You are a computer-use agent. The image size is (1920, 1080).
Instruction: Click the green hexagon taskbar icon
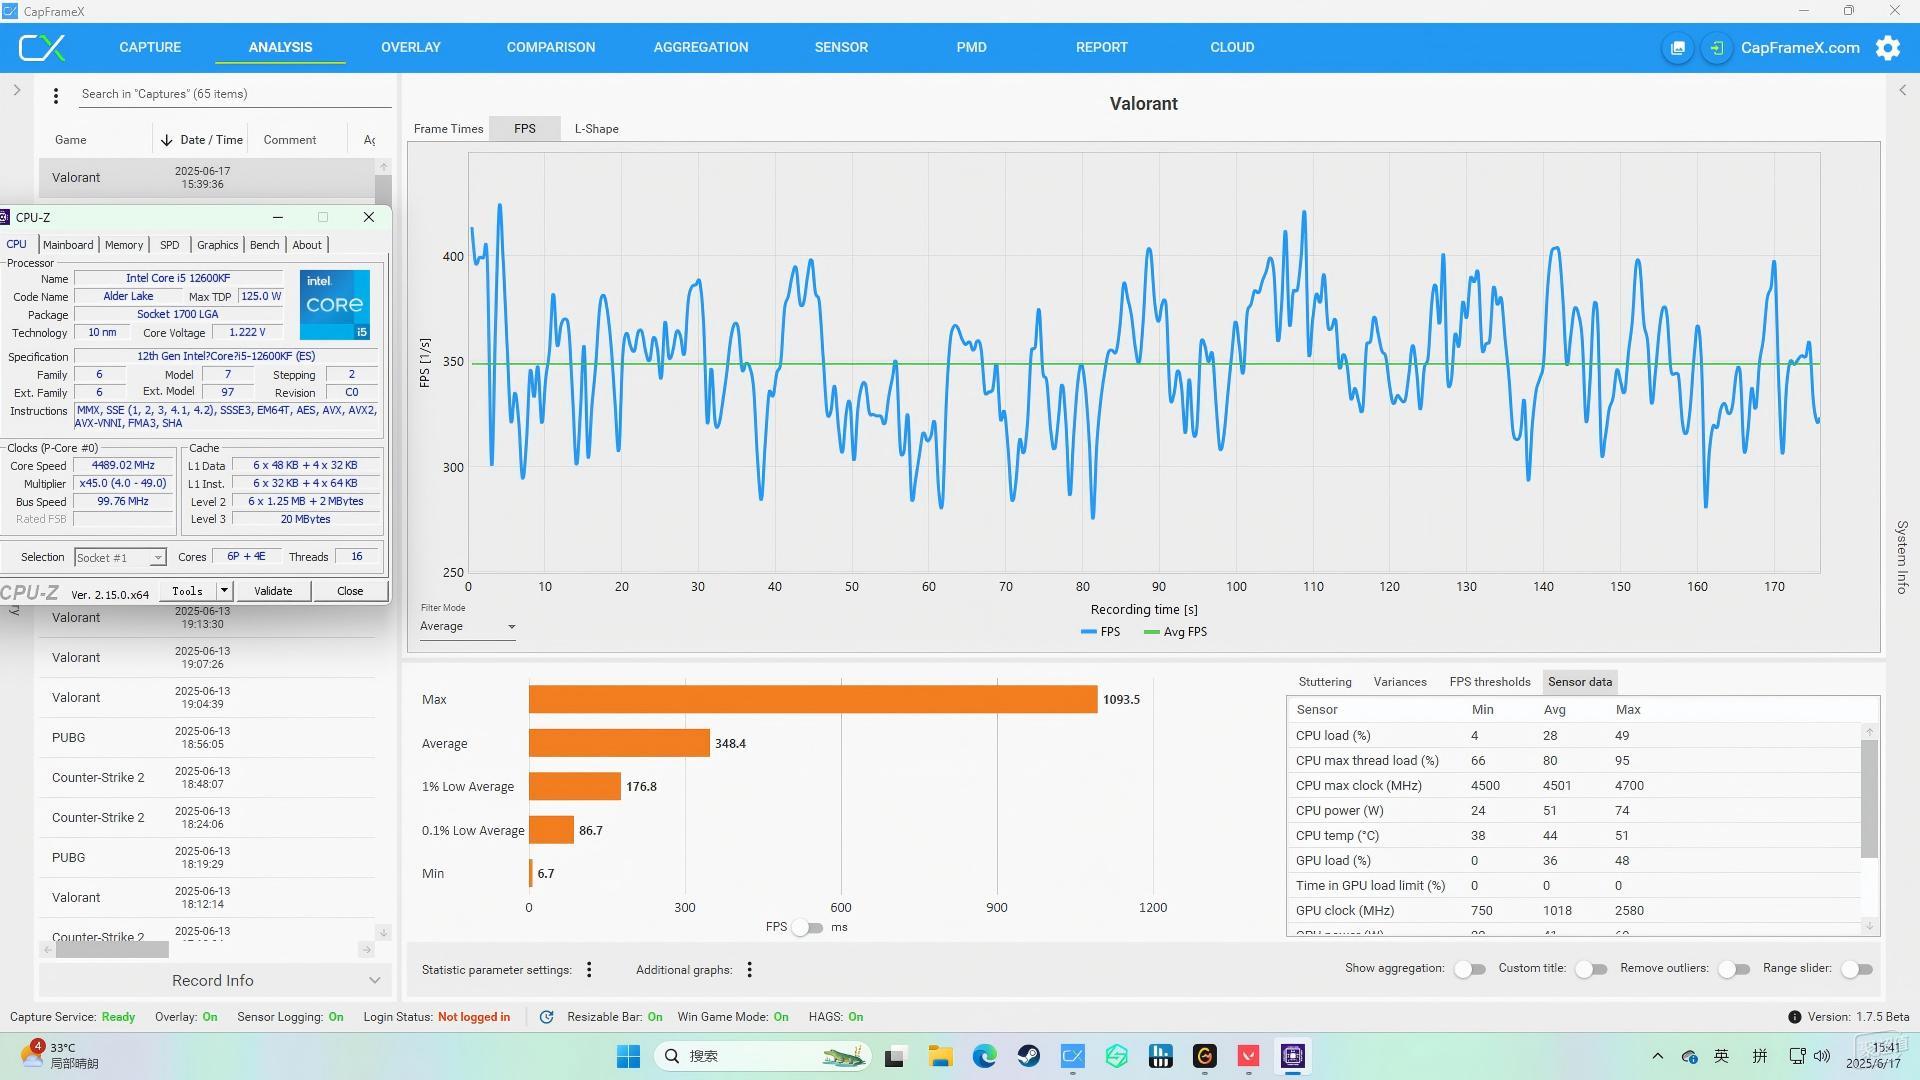tap(1116, 1056)
